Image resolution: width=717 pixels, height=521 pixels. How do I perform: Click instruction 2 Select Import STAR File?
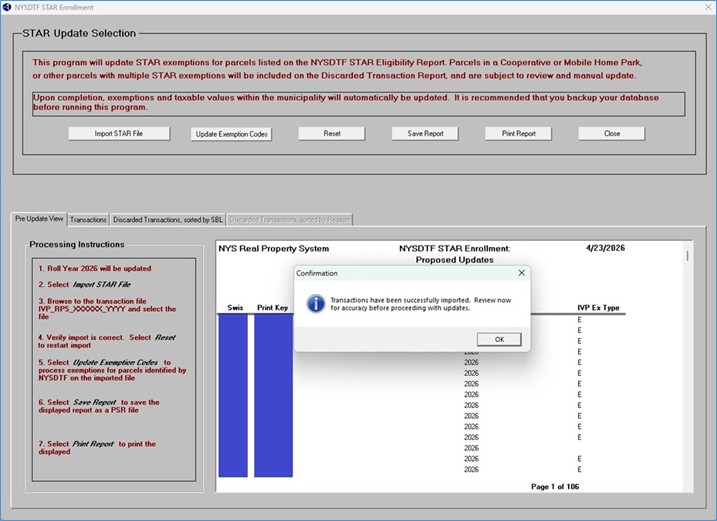pyautogui.click(x=85, y=285)
